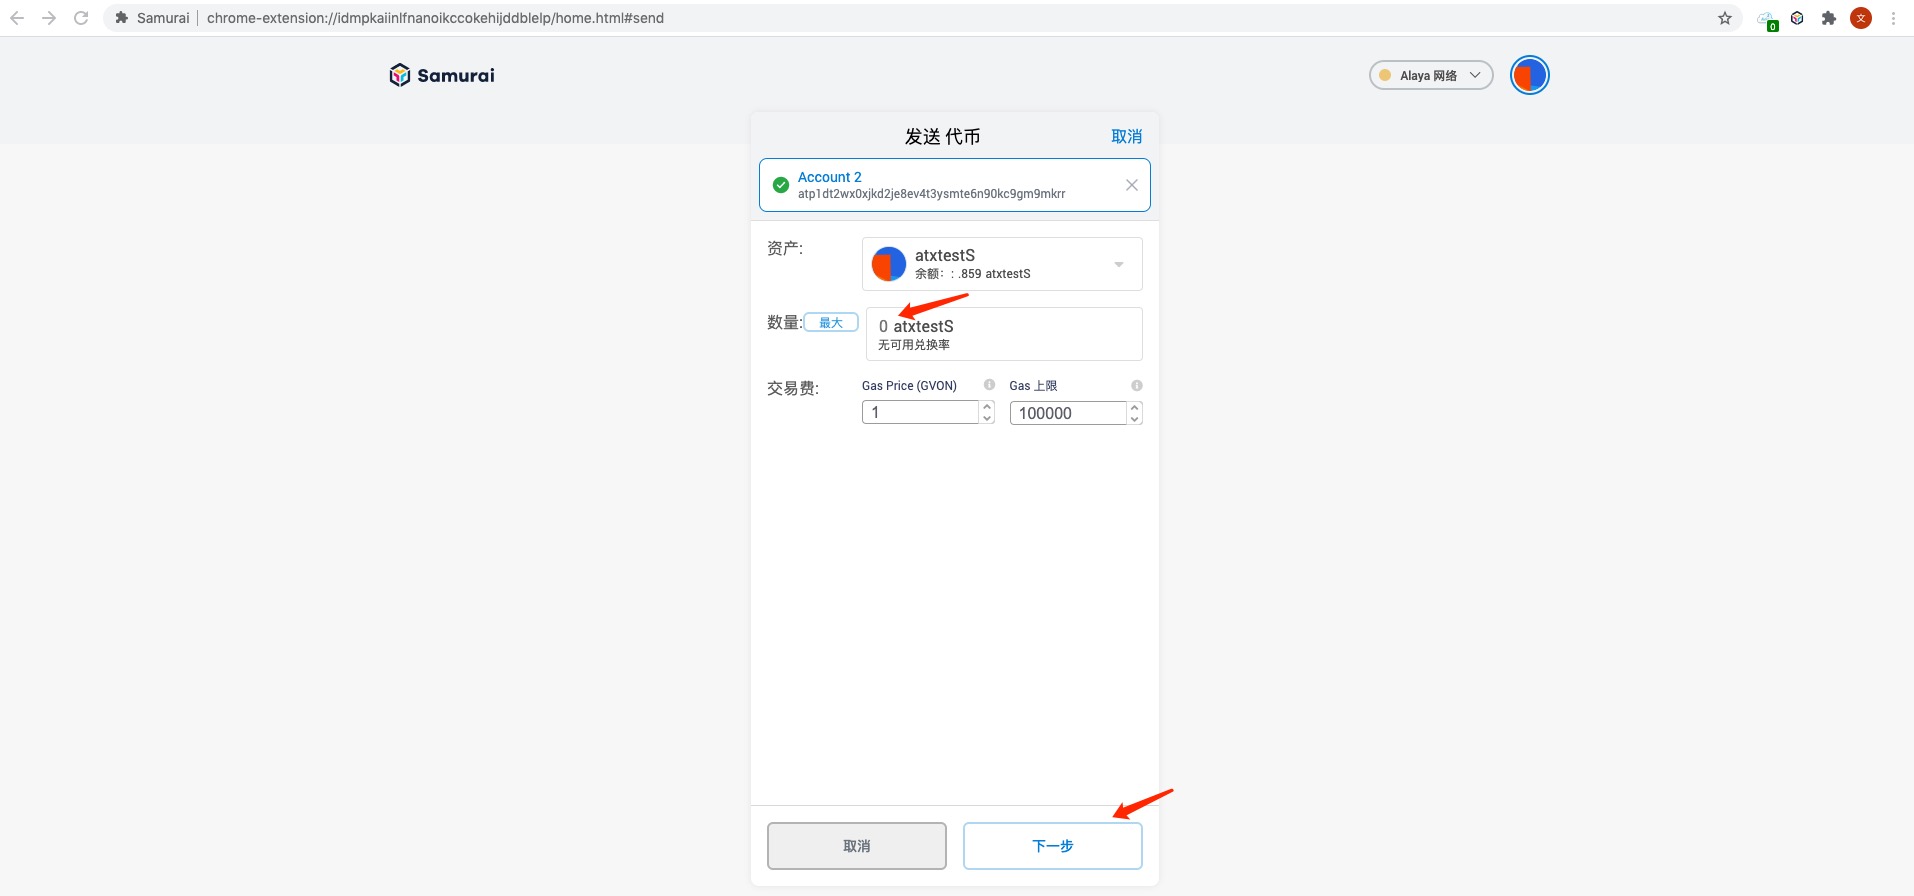Screen dimensions: 1914x896
Task: Remove the Account 2 recipient
Action: point(1131,185)
